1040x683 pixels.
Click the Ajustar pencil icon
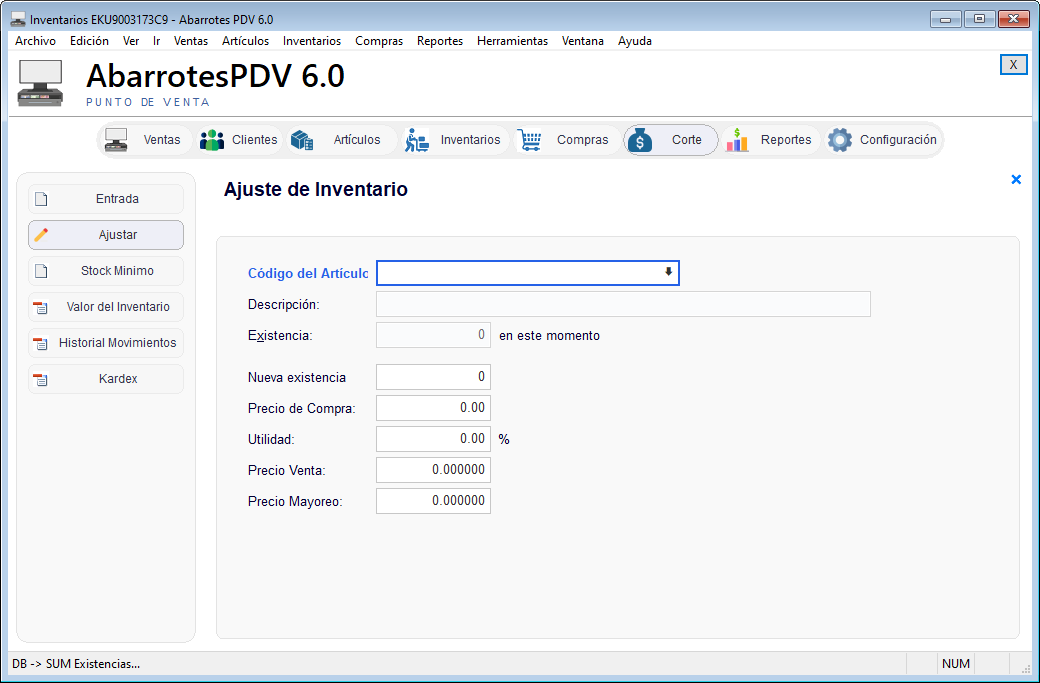tap(41, 235)
